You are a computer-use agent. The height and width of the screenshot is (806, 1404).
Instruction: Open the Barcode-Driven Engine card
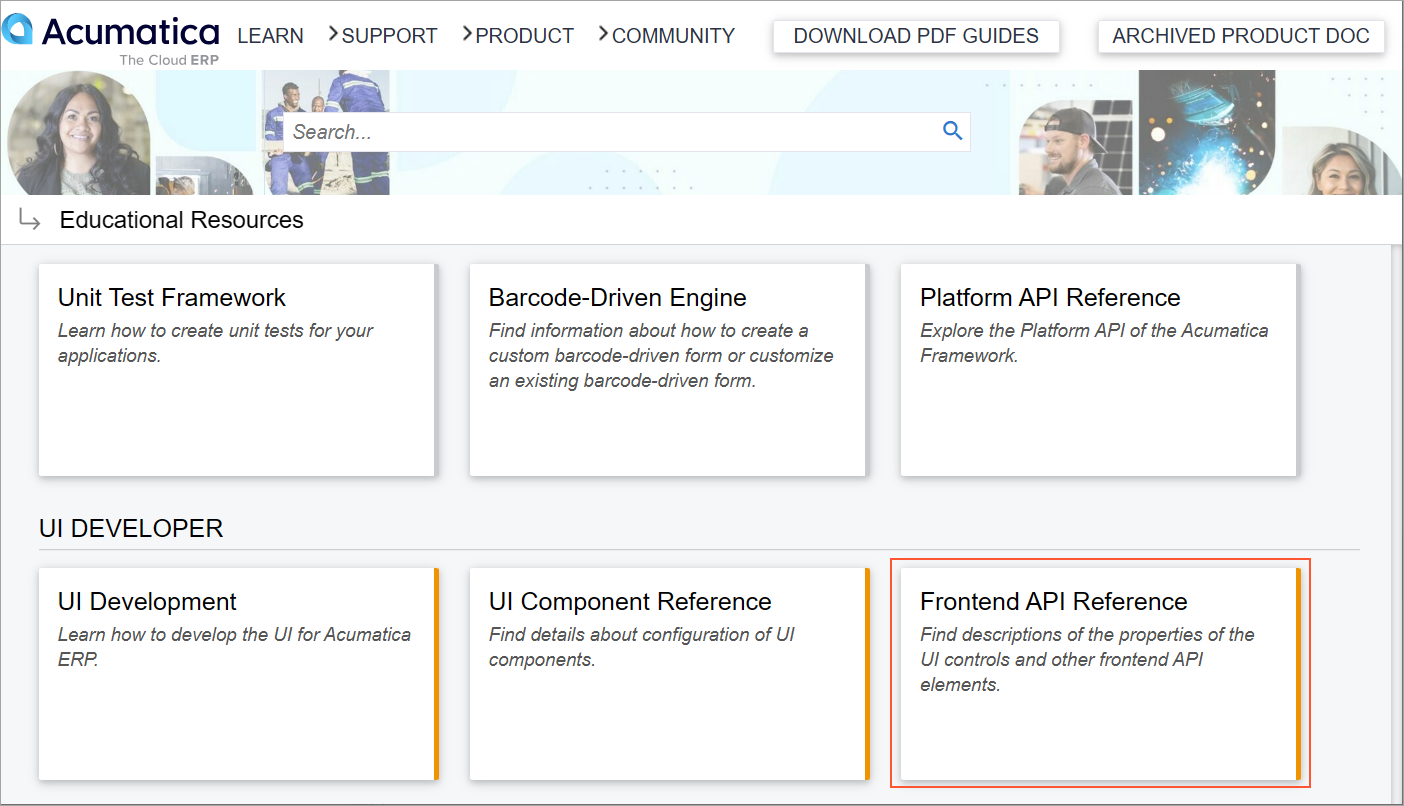coord(667,370)
